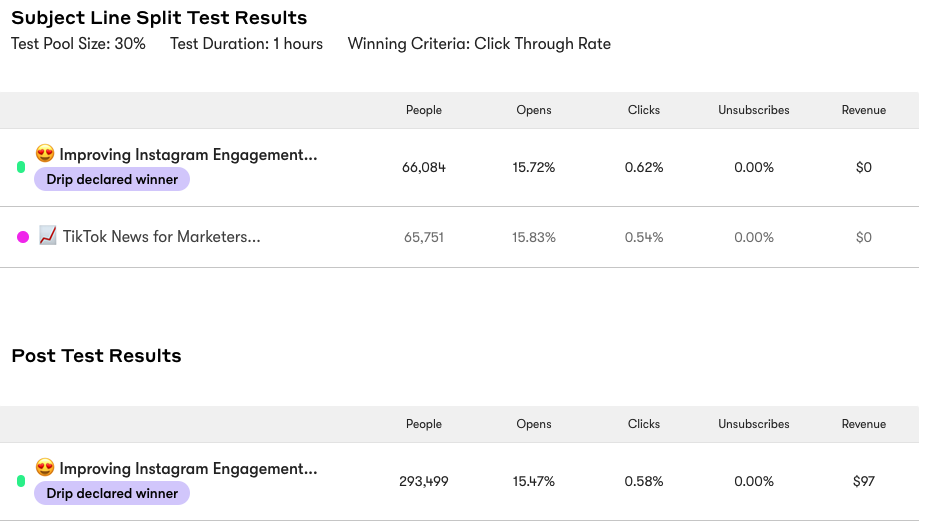Click the People column header in Split Test table
Viewport: 928px width, 527px height.
424,110
